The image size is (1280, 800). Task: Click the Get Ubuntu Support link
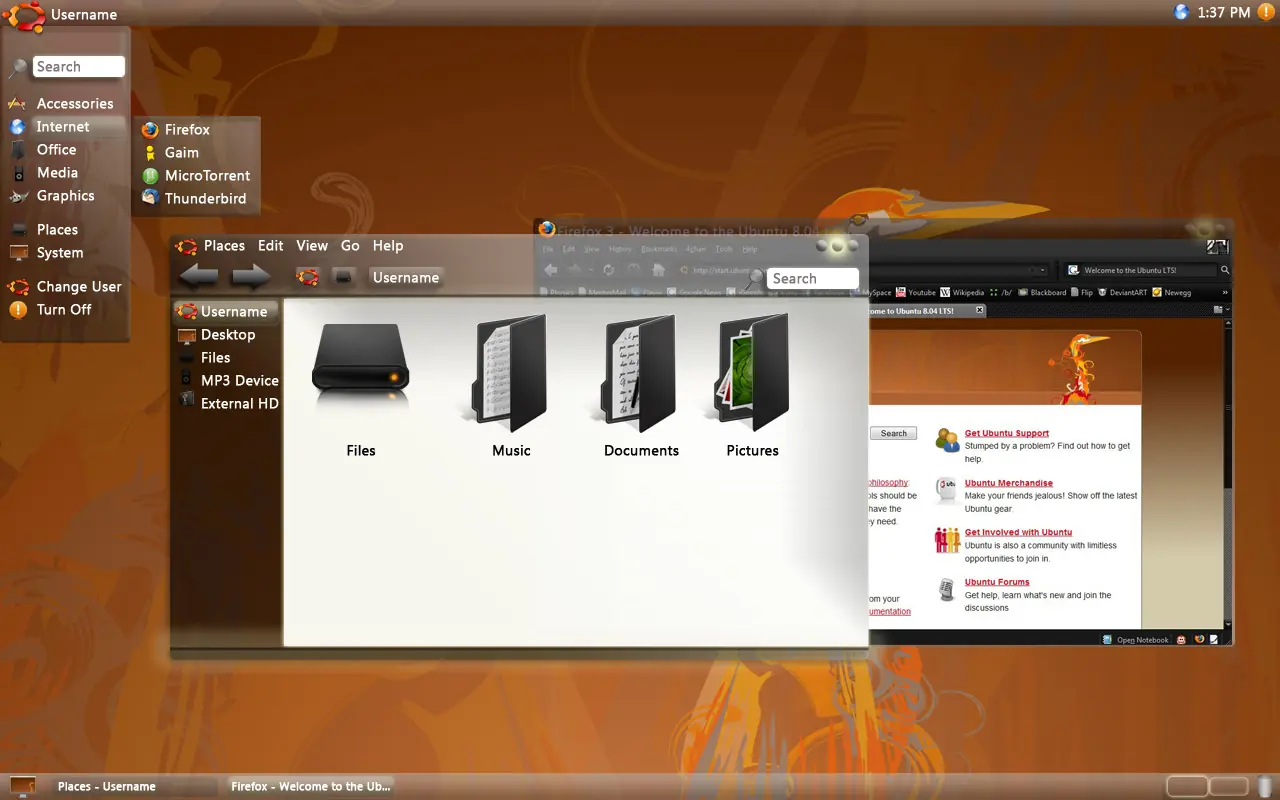1006,433
